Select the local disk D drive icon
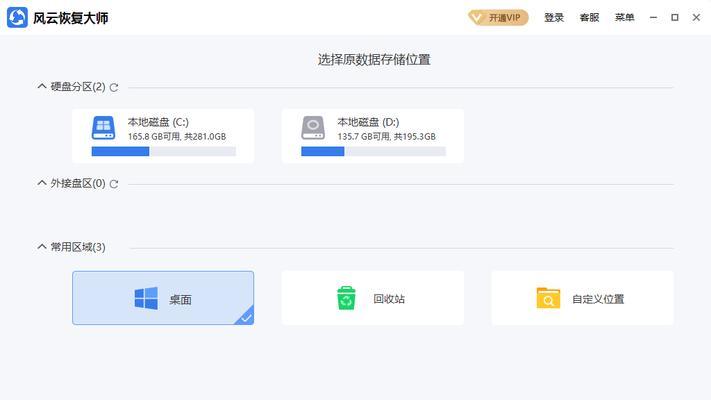 (x=313, y=128)
